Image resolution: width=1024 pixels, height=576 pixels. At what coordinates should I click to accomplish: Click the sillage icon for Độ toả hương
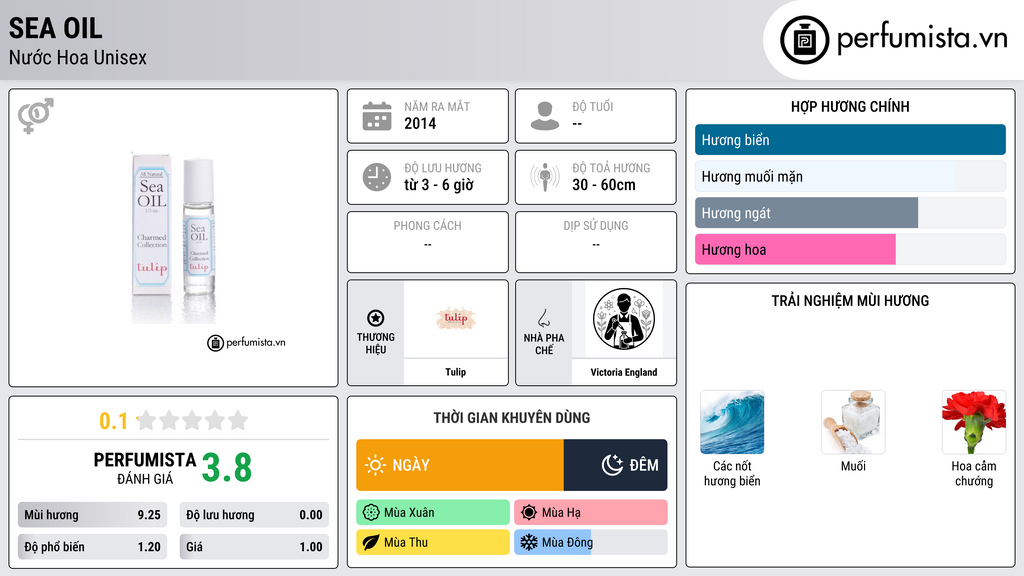(x=545, y=177)
